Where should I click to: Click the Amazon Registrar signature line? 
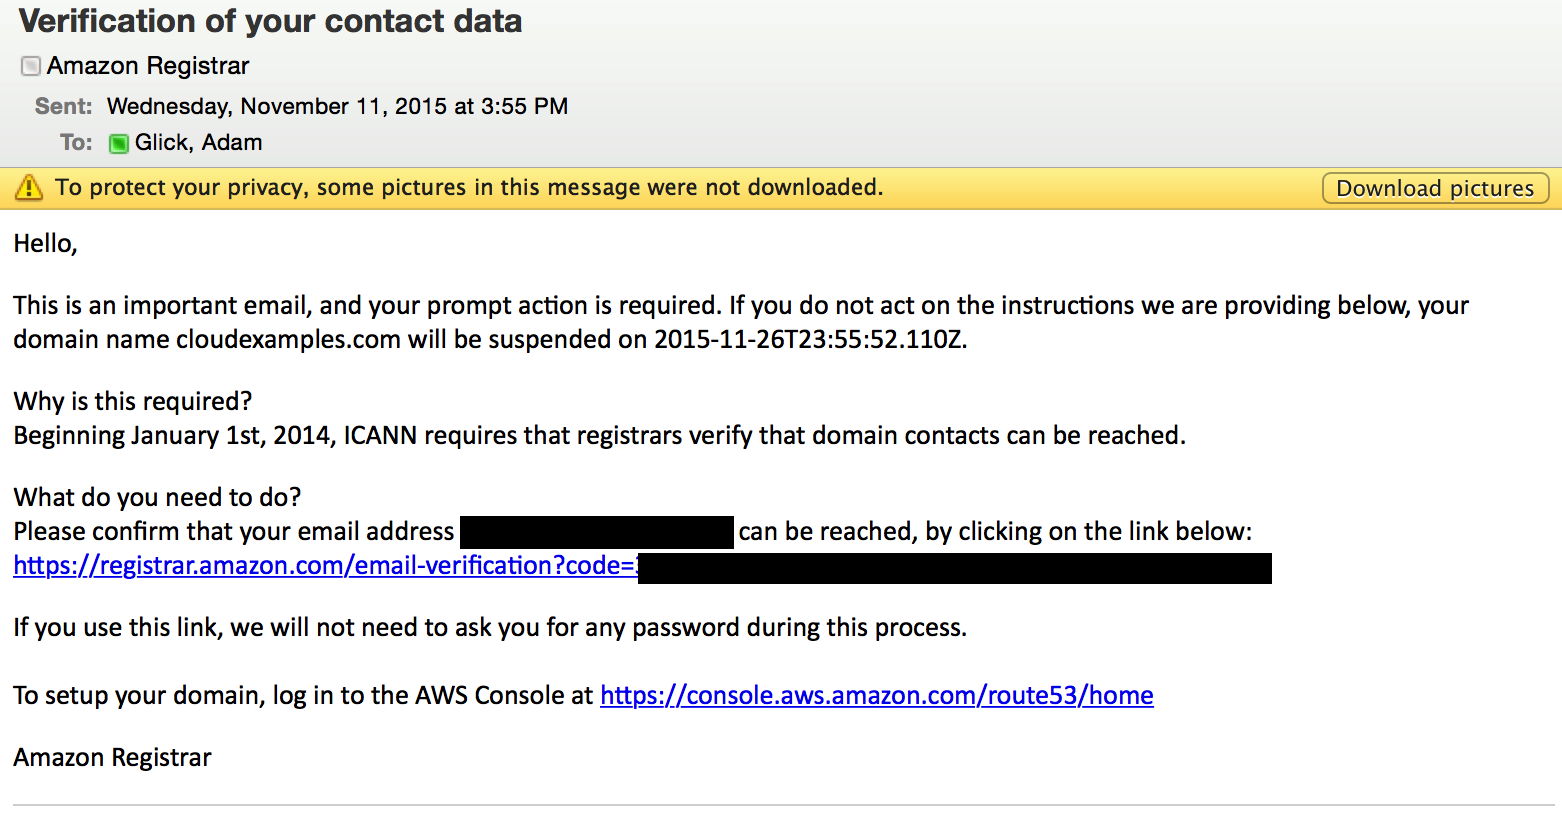pos(111,758)
